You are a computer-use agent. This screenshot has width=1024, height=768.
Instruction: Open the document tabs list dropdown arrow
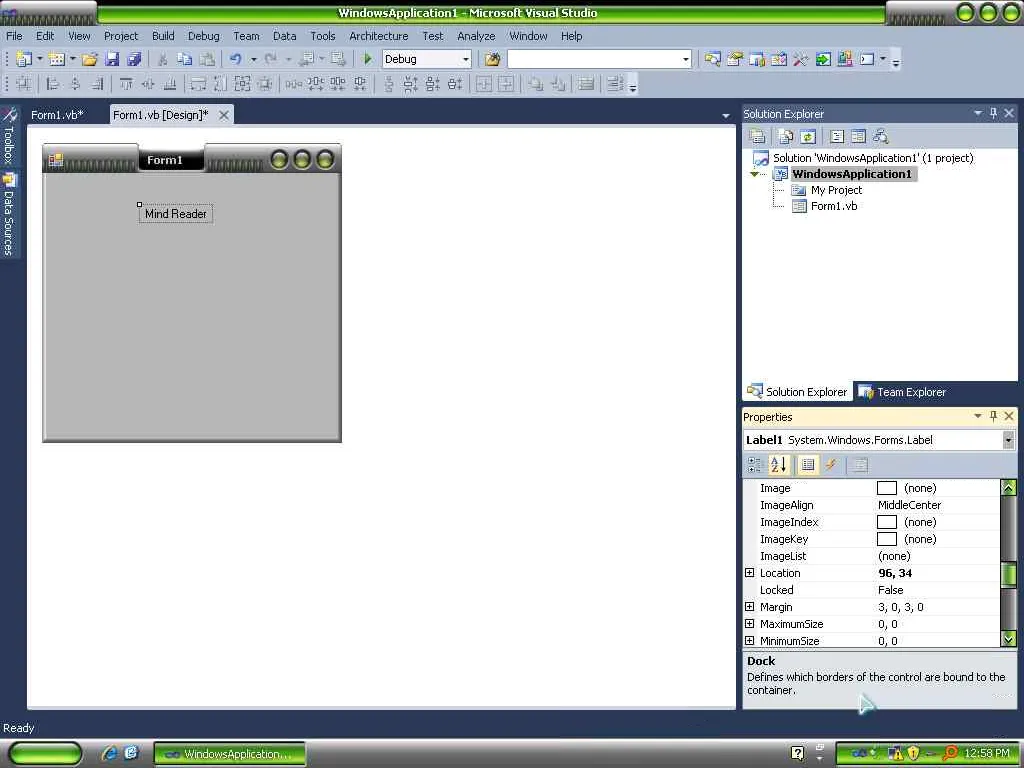click(x=726, y=116)
